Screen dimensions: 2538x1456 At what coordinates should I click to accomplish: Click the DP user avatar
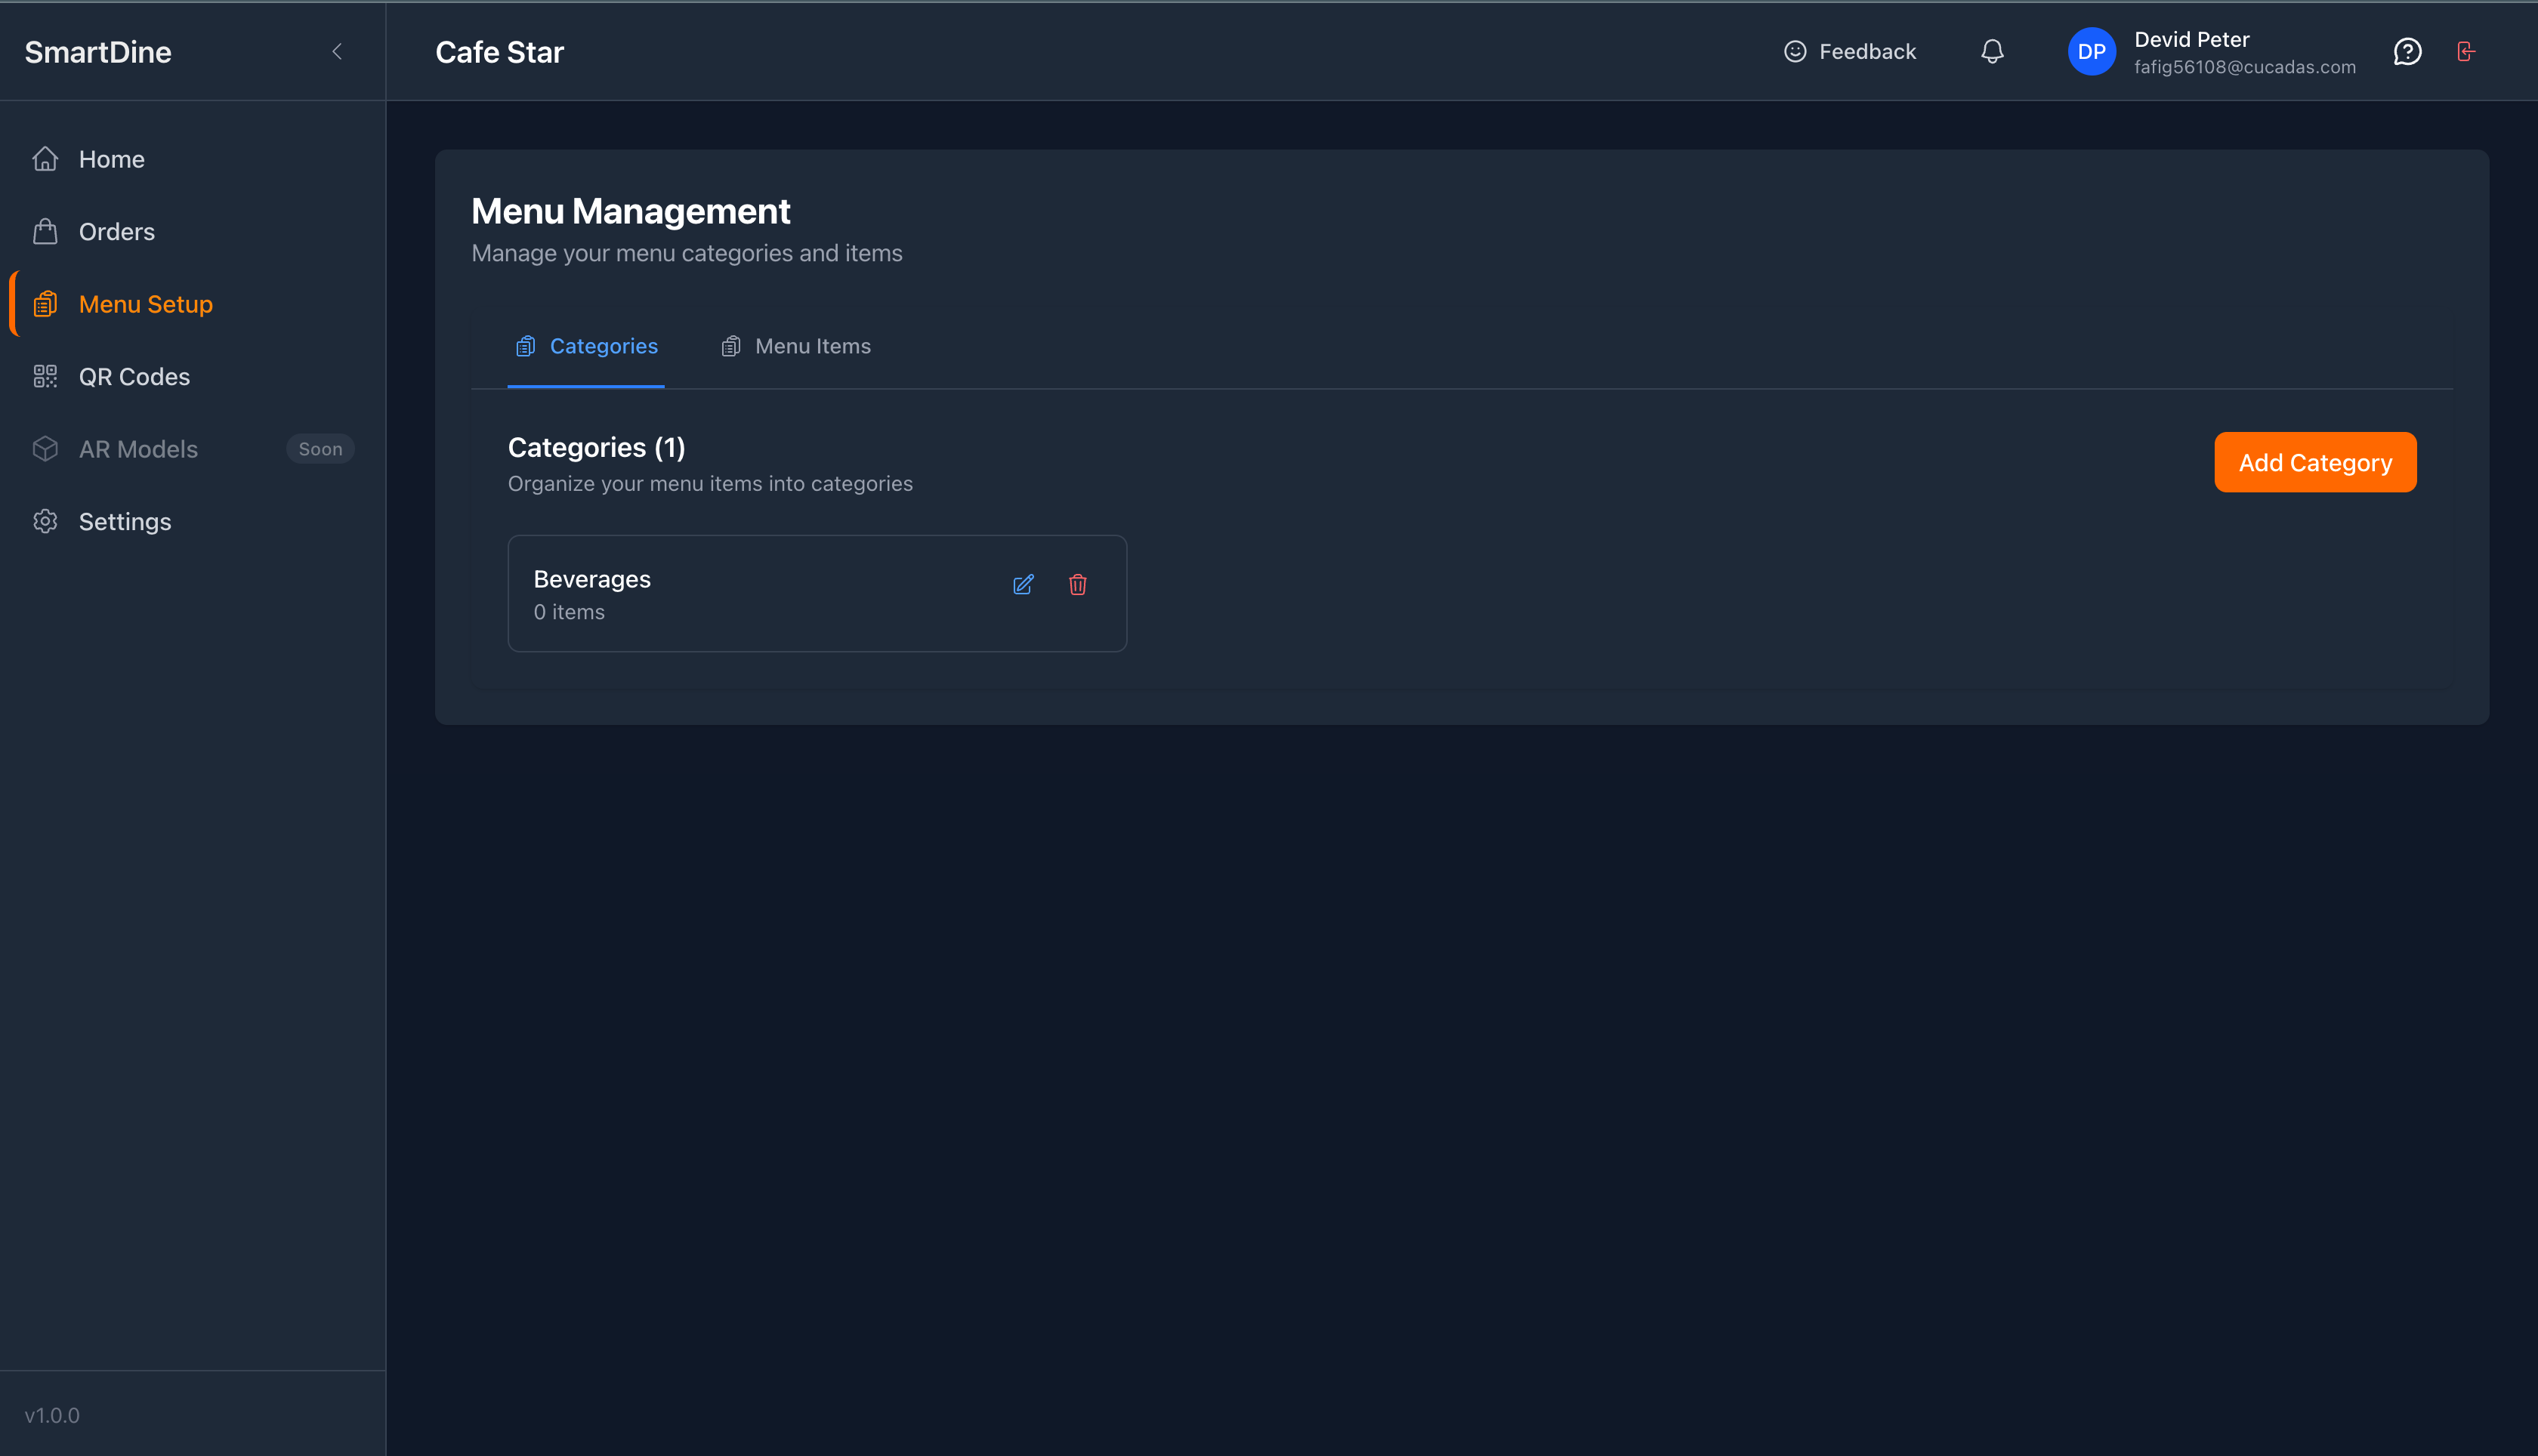2090,52
